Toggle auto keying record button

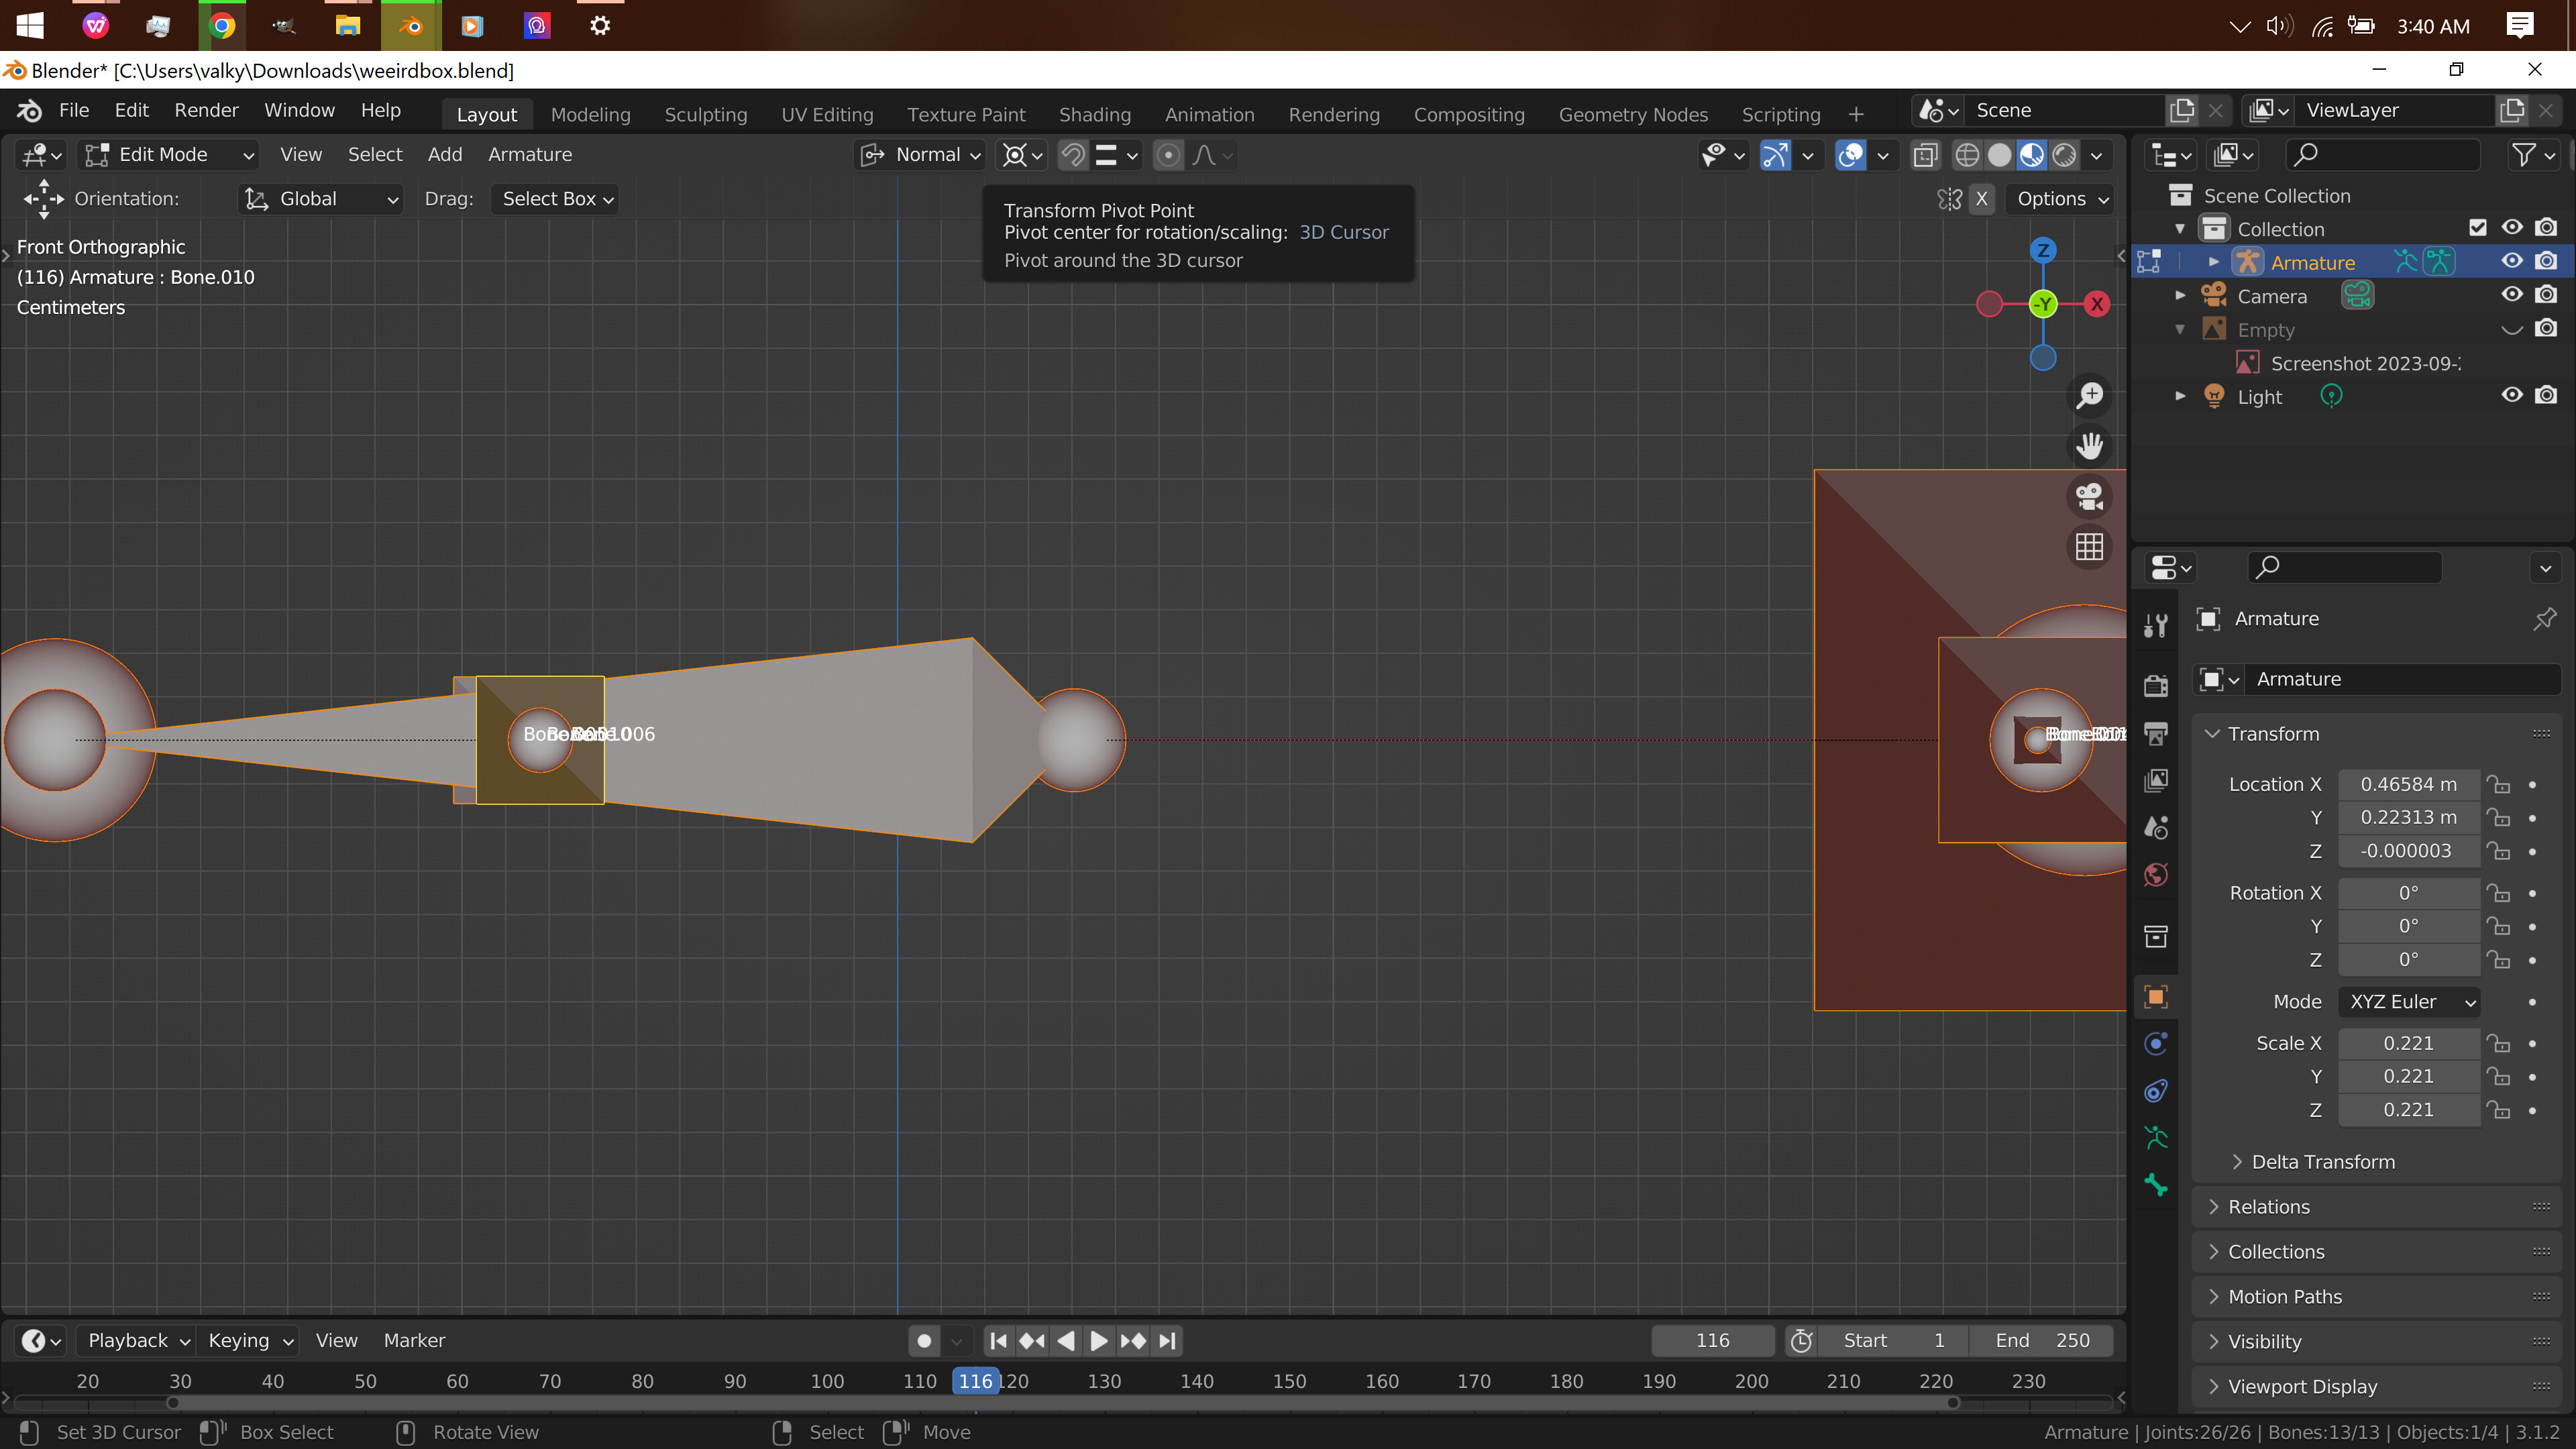[924, 1341]
